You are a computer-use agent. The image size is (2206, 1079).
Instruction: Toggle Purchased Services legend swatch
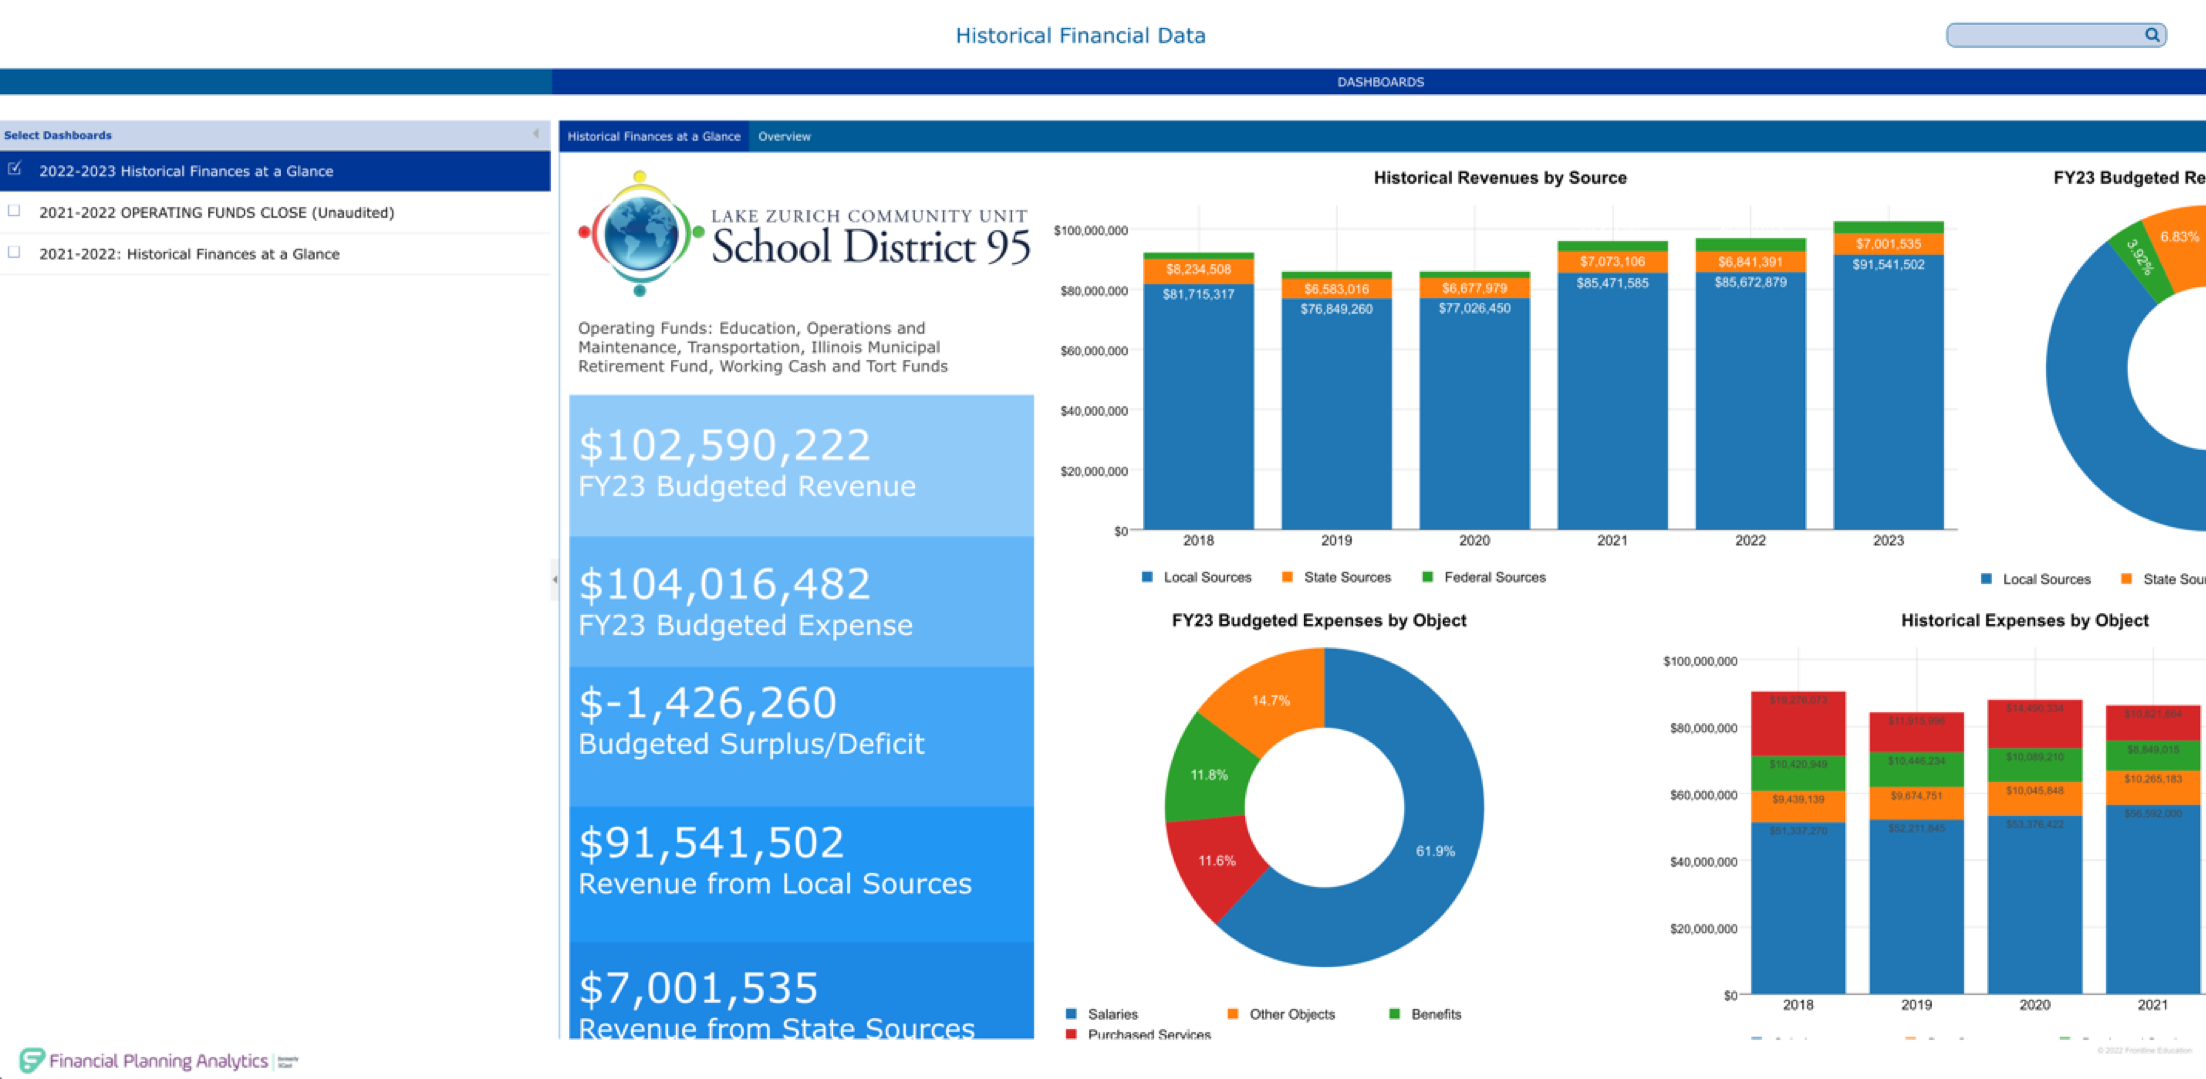[1072, 1035]
